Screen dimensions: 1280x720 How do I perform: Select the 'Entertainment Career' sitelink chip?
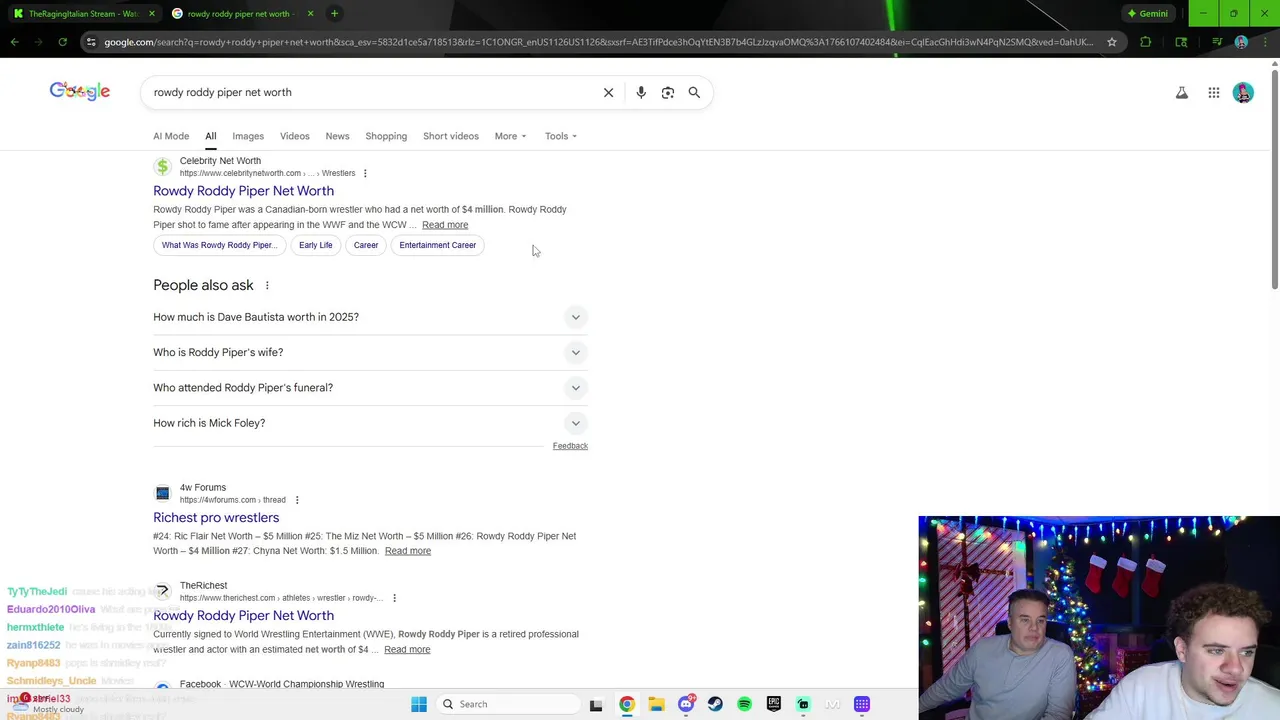pyautogui.click(x=437, y=245)
